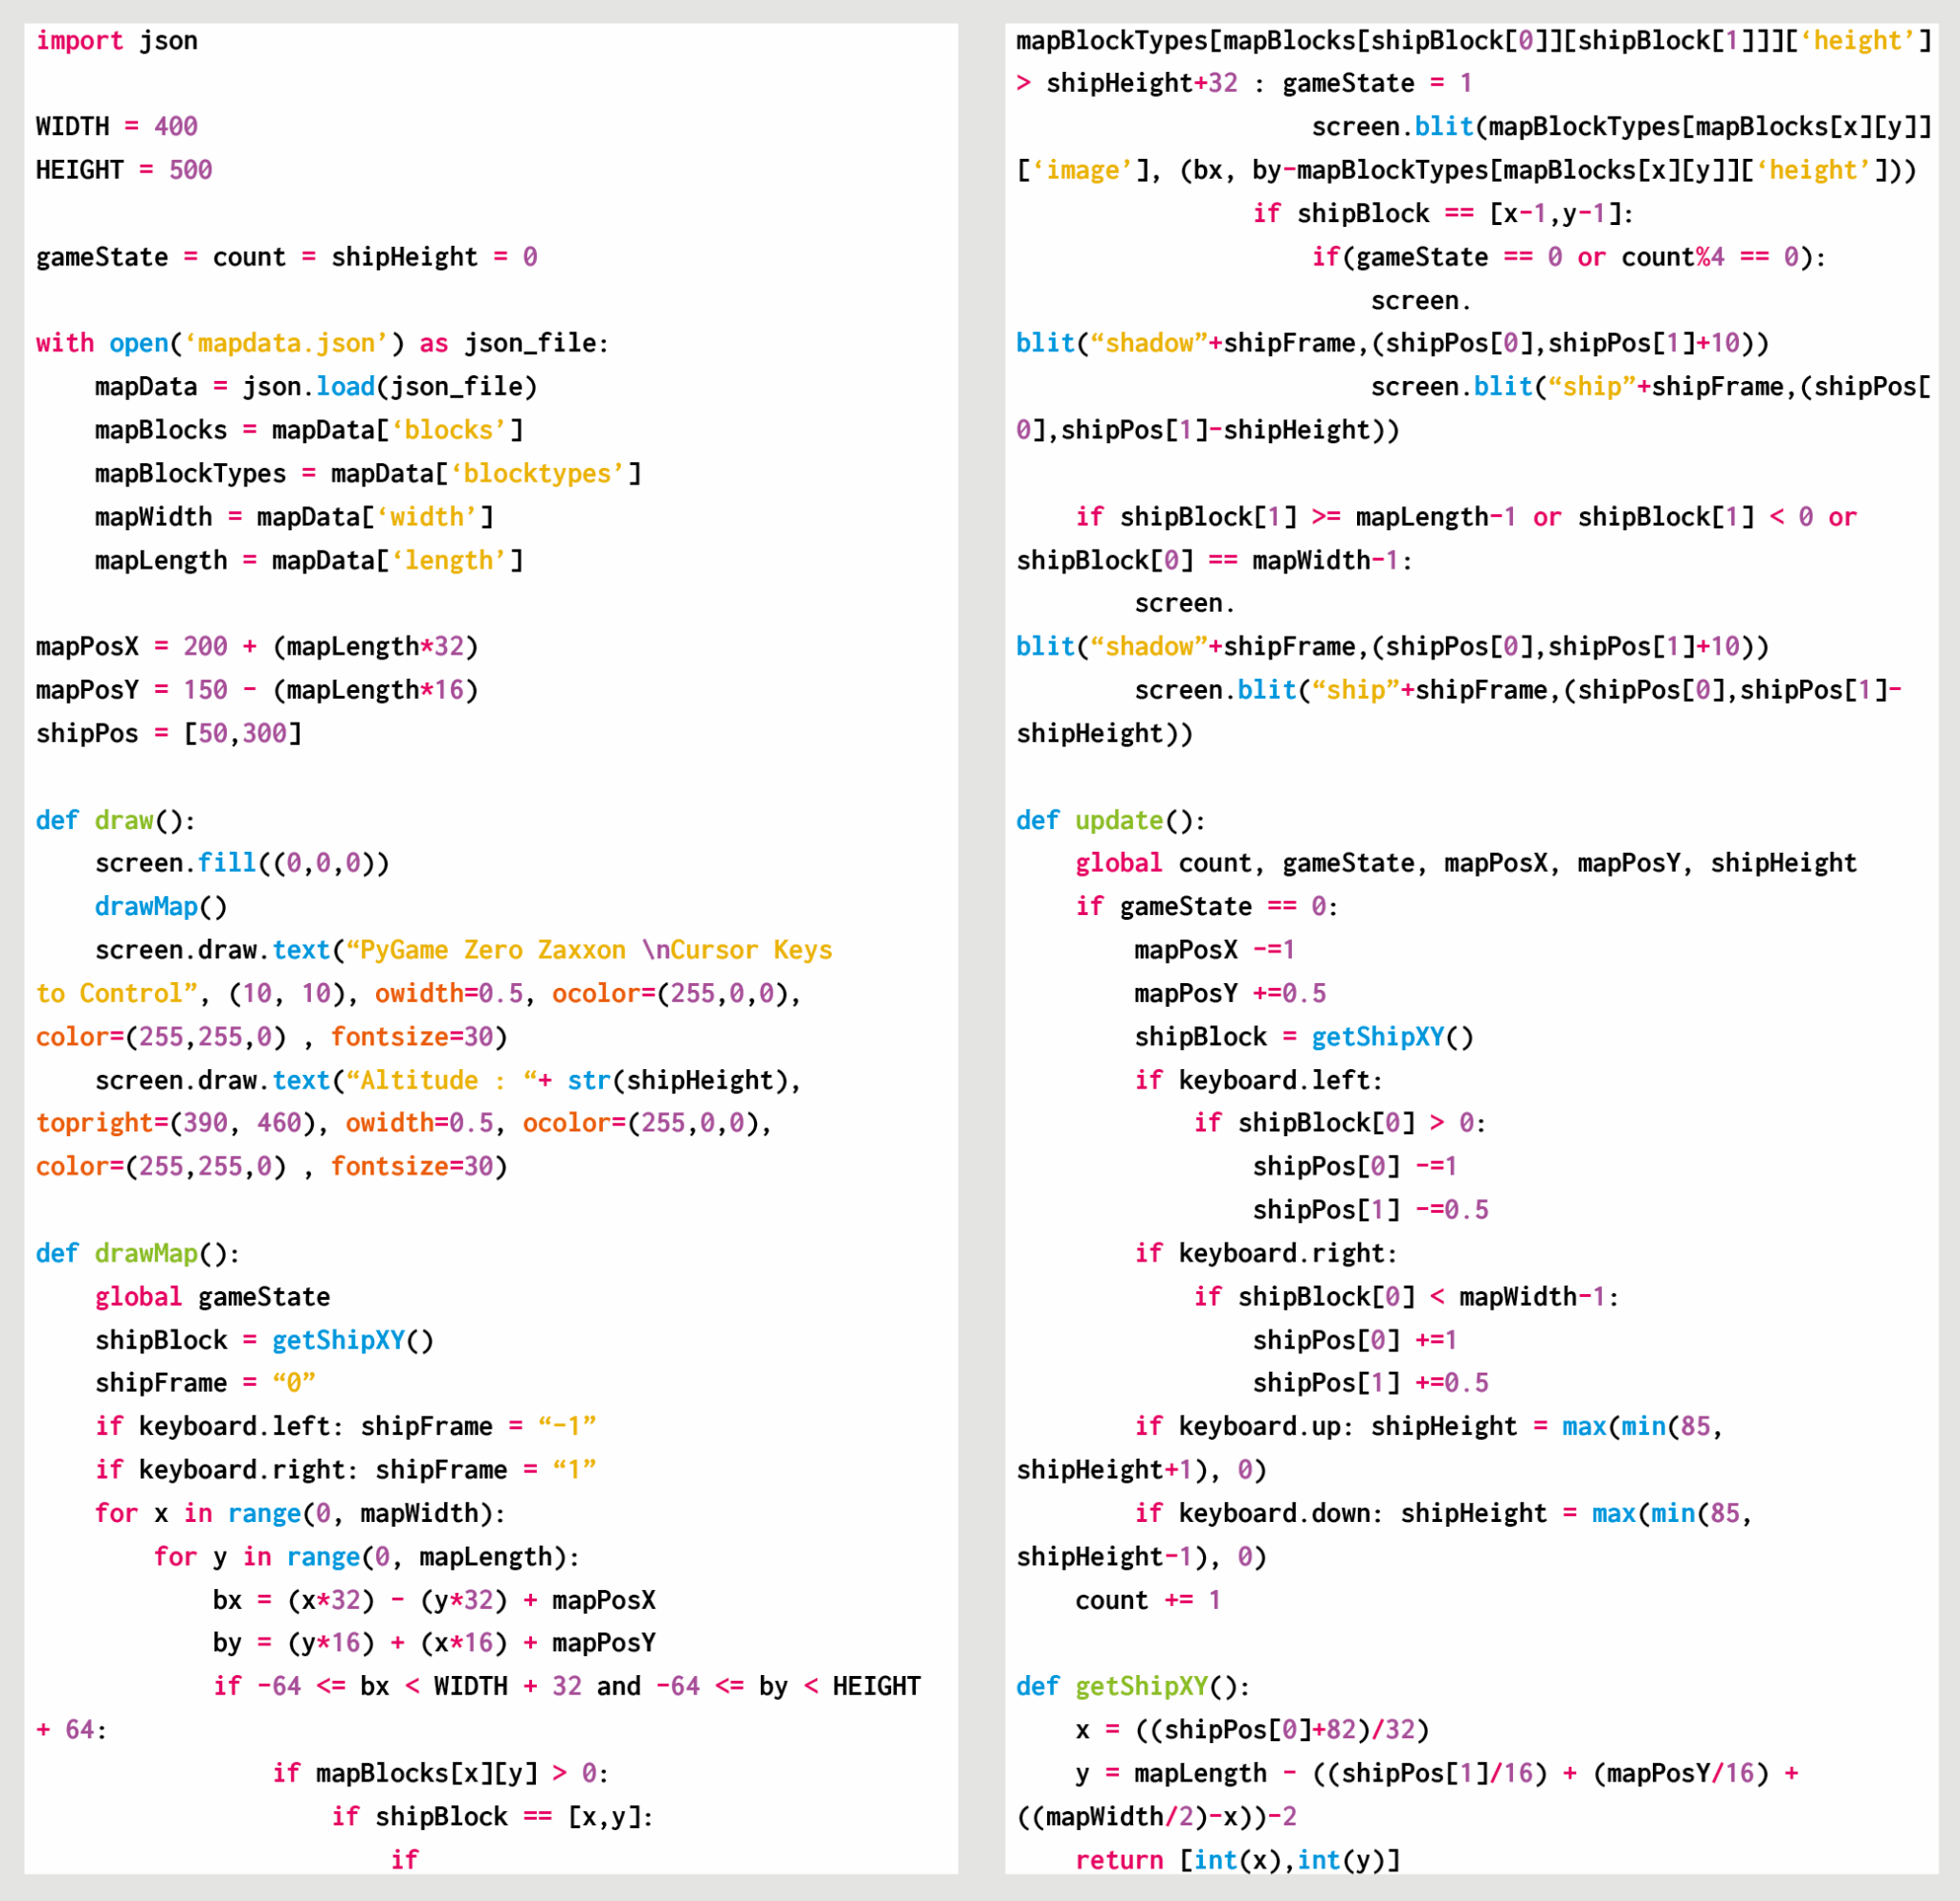Click the 'PyGame Zero Zaxxon' text call line
Image resolution: width=1960 pixels, height=1901 pixels.
[464, 951]
